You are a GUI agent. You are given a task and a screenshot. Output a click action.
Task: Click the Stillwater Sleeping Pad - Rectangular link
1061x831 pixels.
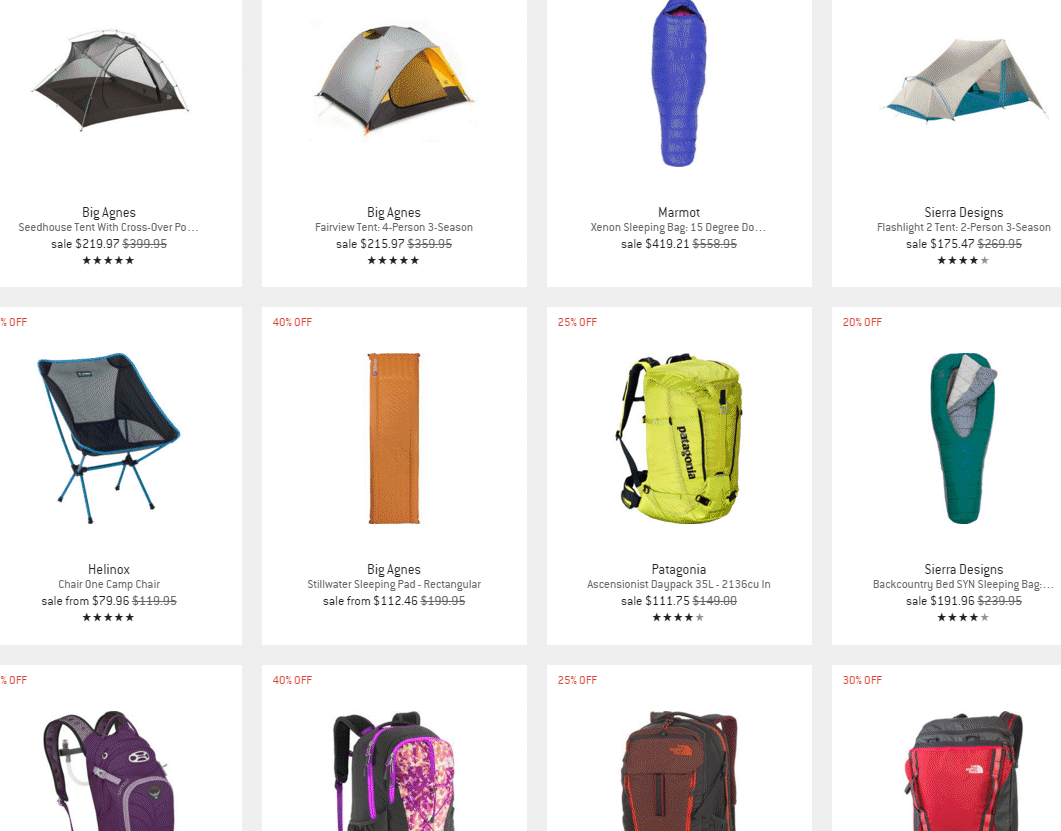[x=394, y=584]
